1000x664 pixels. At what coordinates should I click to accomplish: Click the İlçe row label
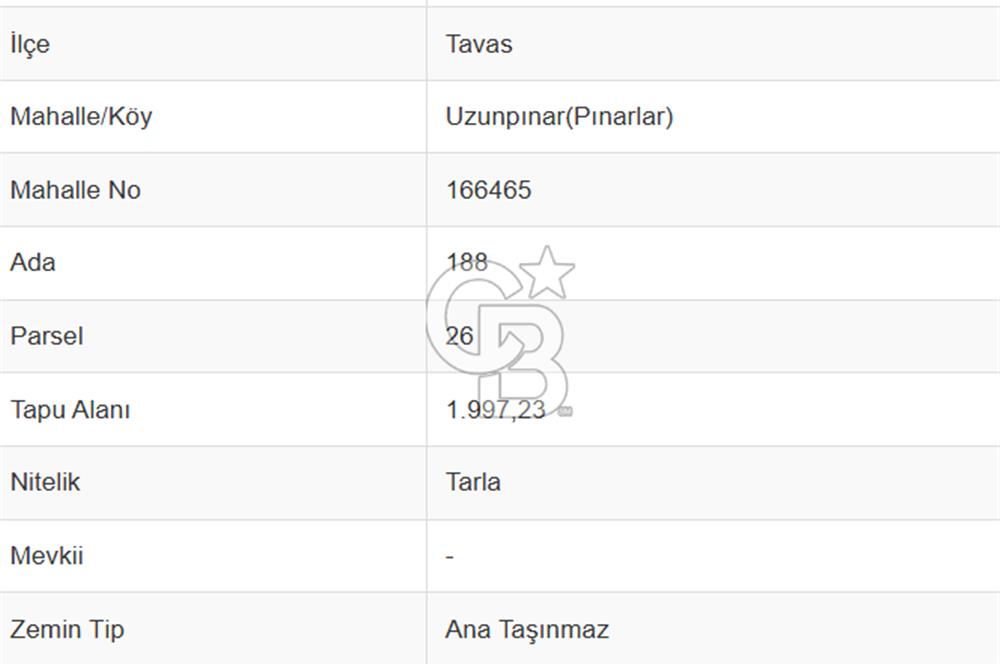pos(30,44)
